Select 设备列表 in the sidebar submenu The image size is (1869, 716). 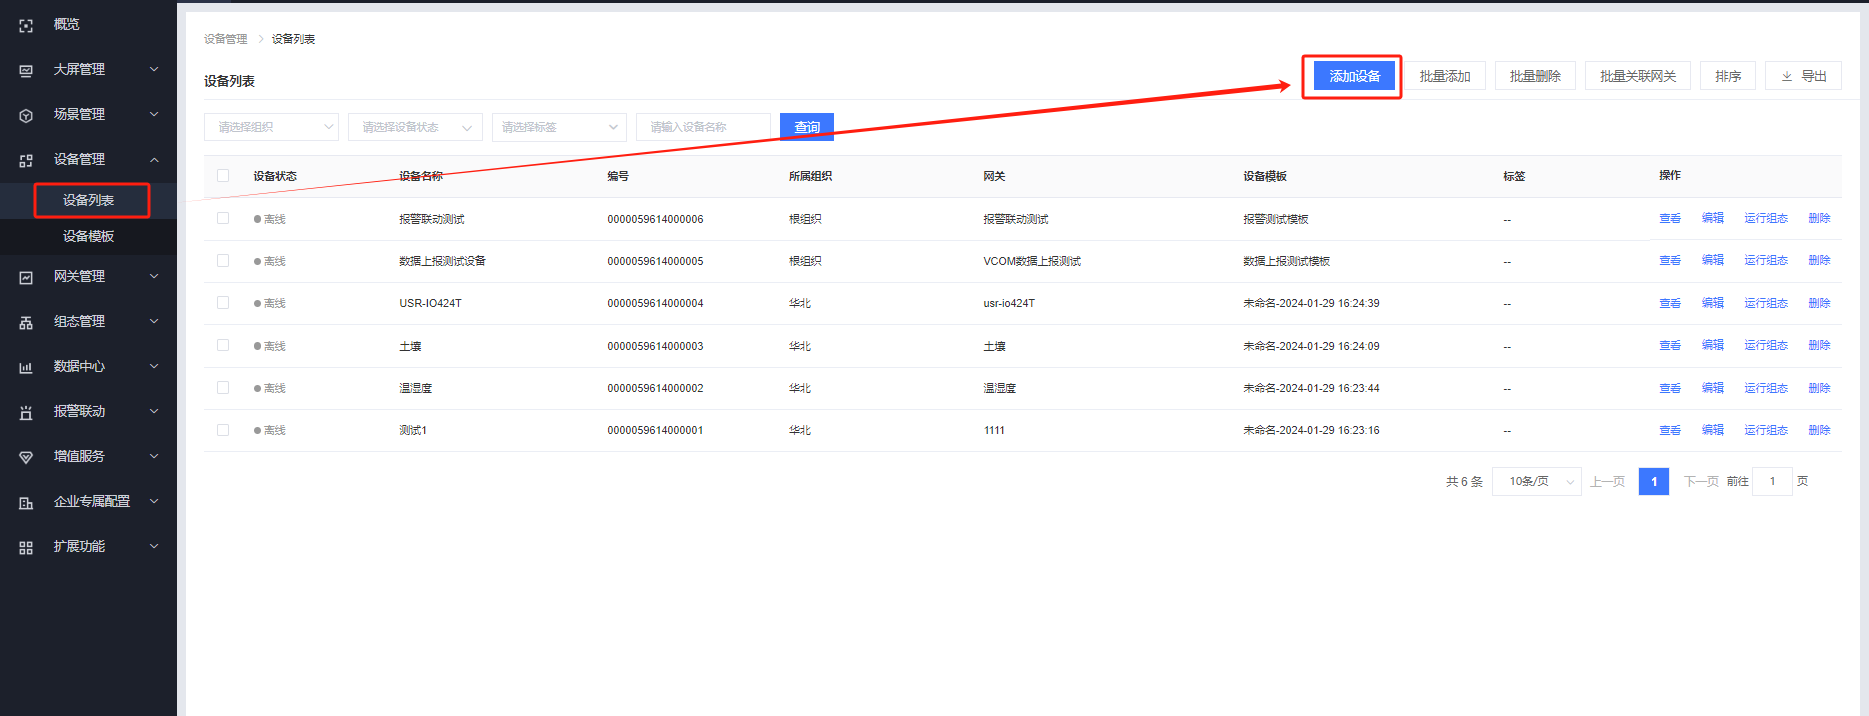click(89, 200)
